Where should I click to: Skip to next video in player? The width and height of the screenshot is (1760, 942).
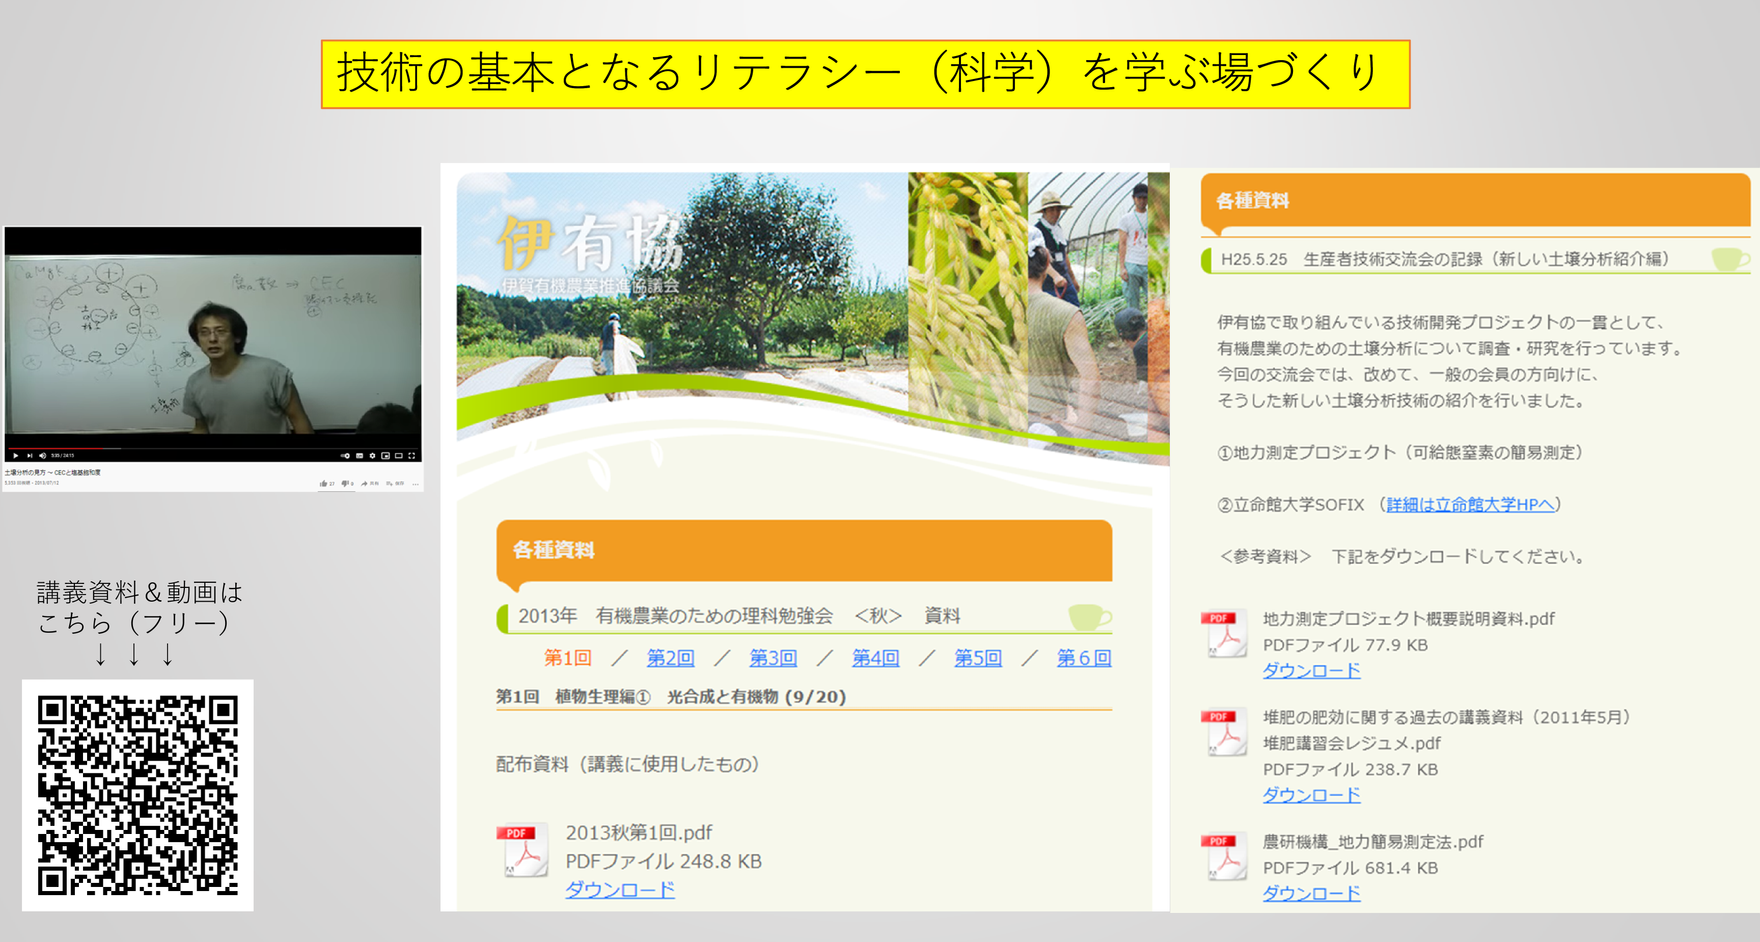(x=29, y=456)
